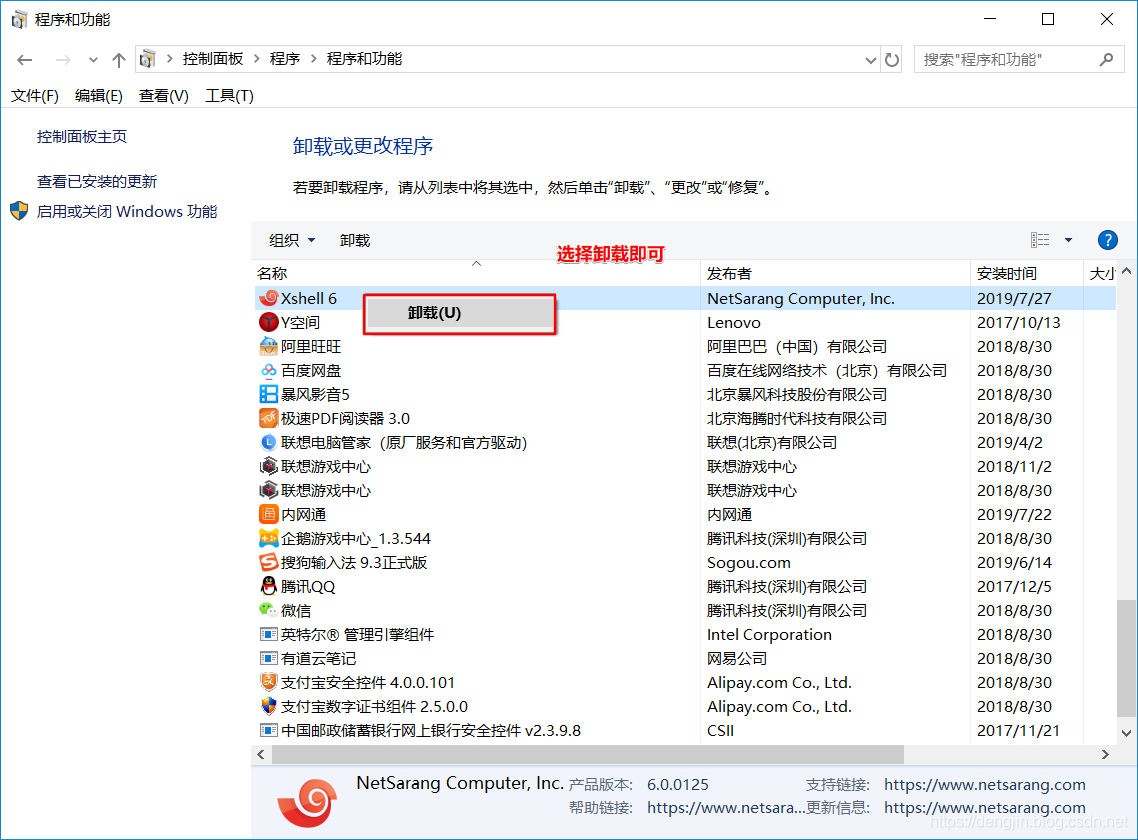Click the 阿里旺旺 icon in the program list
The width and height of the screenshot is (1138, 840).
[266, 346]
